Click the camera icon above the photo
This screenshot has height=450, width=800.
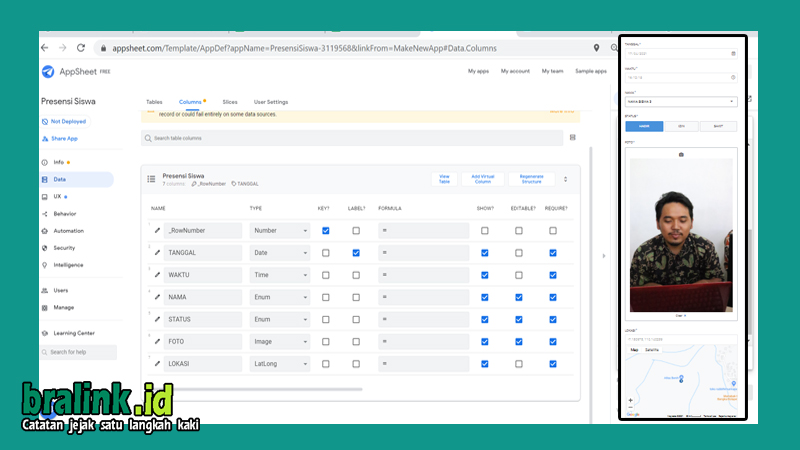click(681, 155)
